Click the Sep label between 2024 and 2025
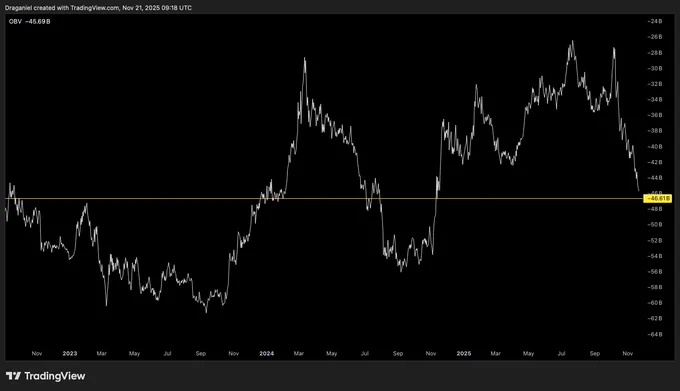The height and width of the screenshot is (391, 680). point(398,353)
